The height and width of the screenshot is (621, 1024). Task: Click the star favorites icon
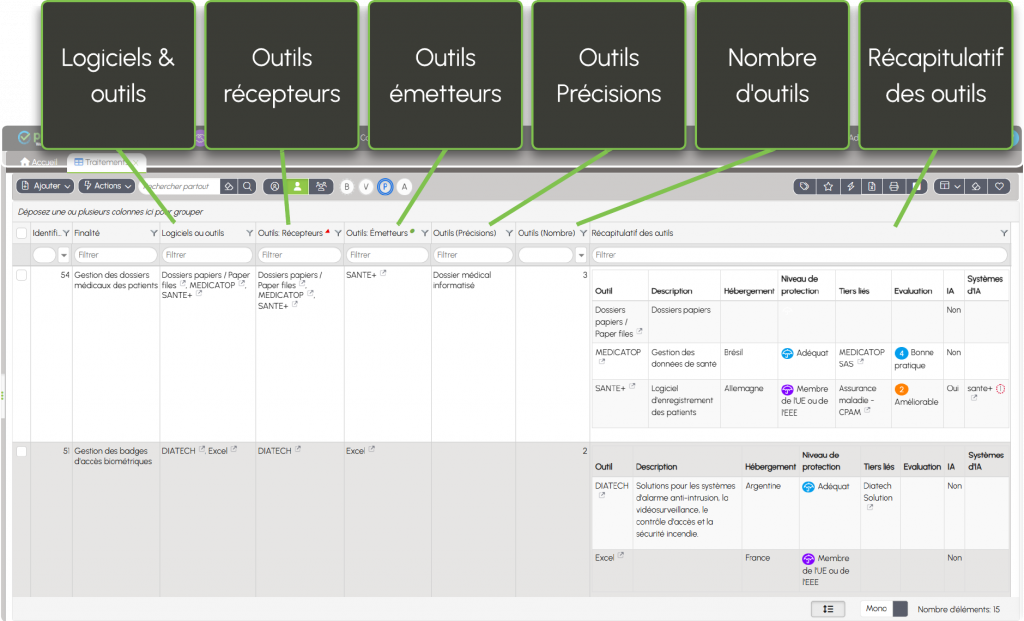click(x=828, y=186)
